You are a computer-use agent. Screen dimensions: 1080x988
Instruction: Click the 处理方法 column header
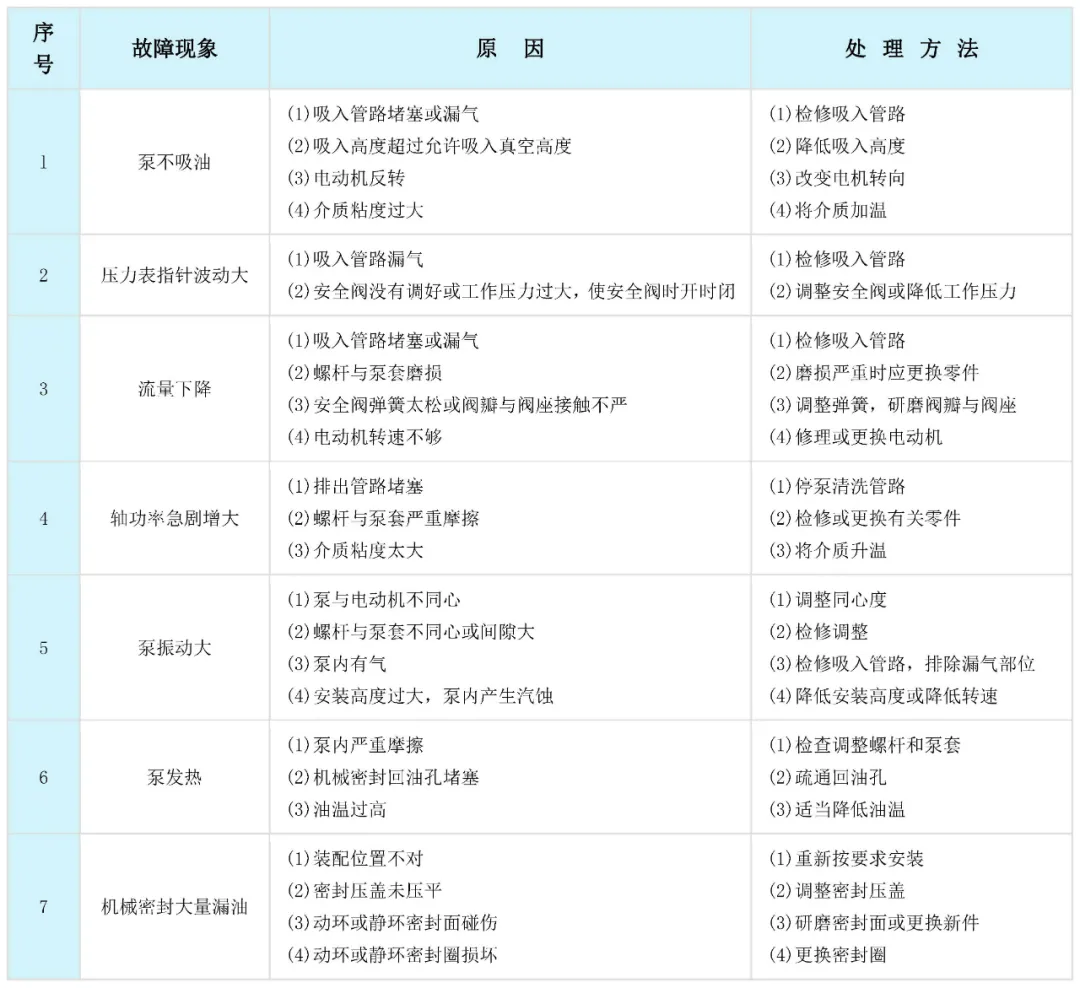tap(913, 46)
